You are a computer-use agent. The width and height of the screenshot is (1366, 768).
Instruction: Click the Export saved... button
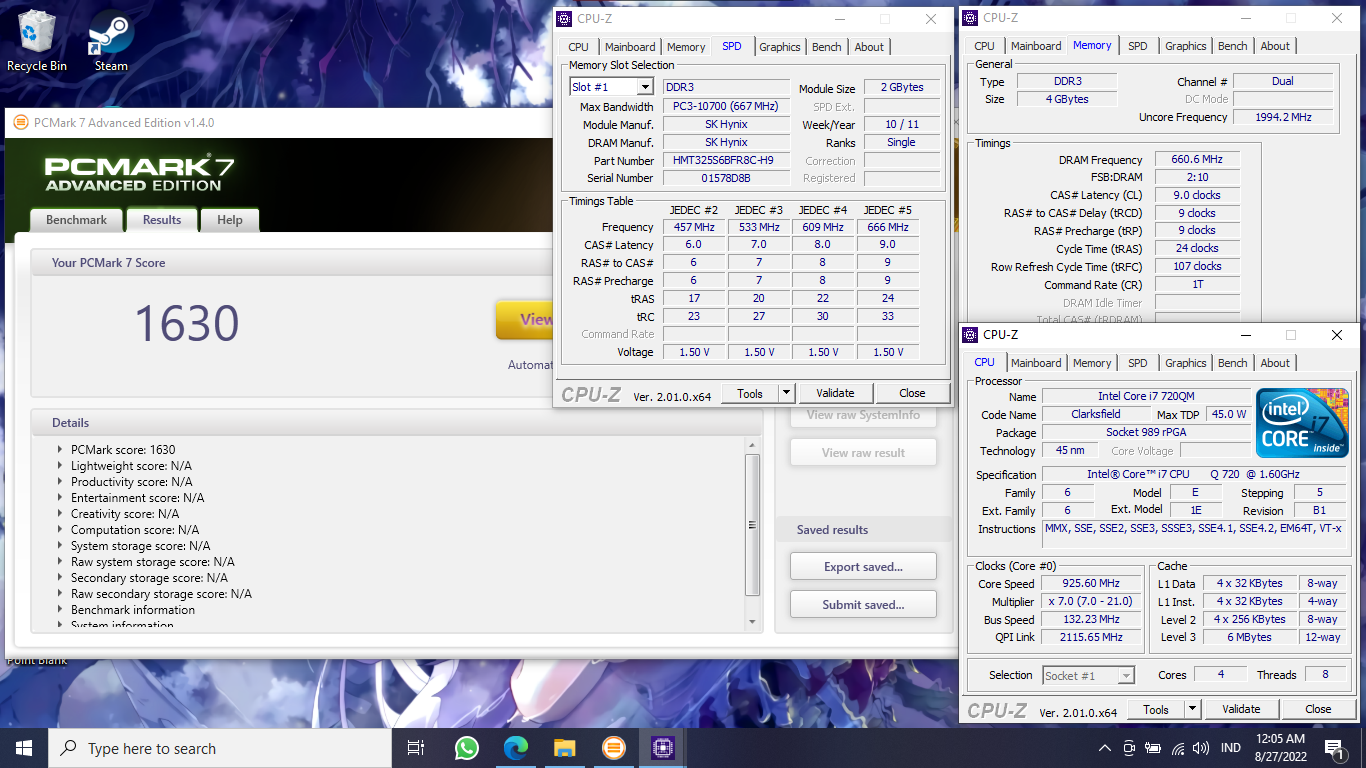863,567
